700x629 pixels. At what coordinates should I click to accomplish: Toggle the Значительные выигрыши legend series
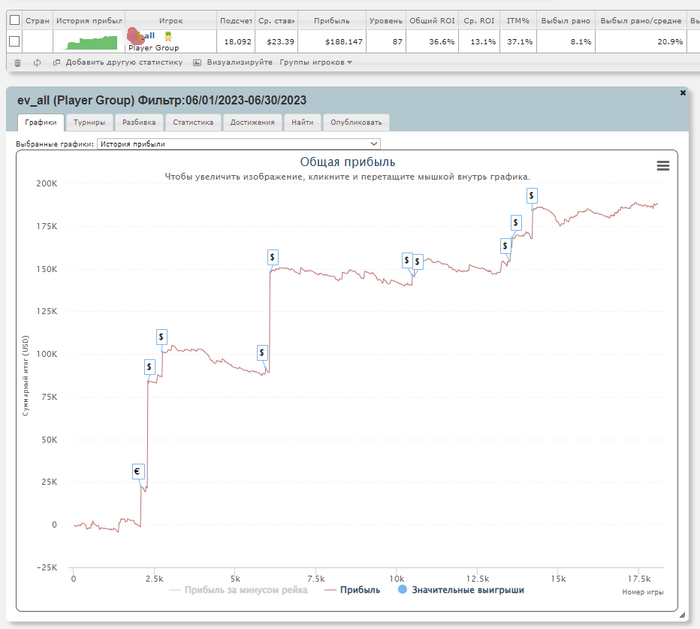461,590
